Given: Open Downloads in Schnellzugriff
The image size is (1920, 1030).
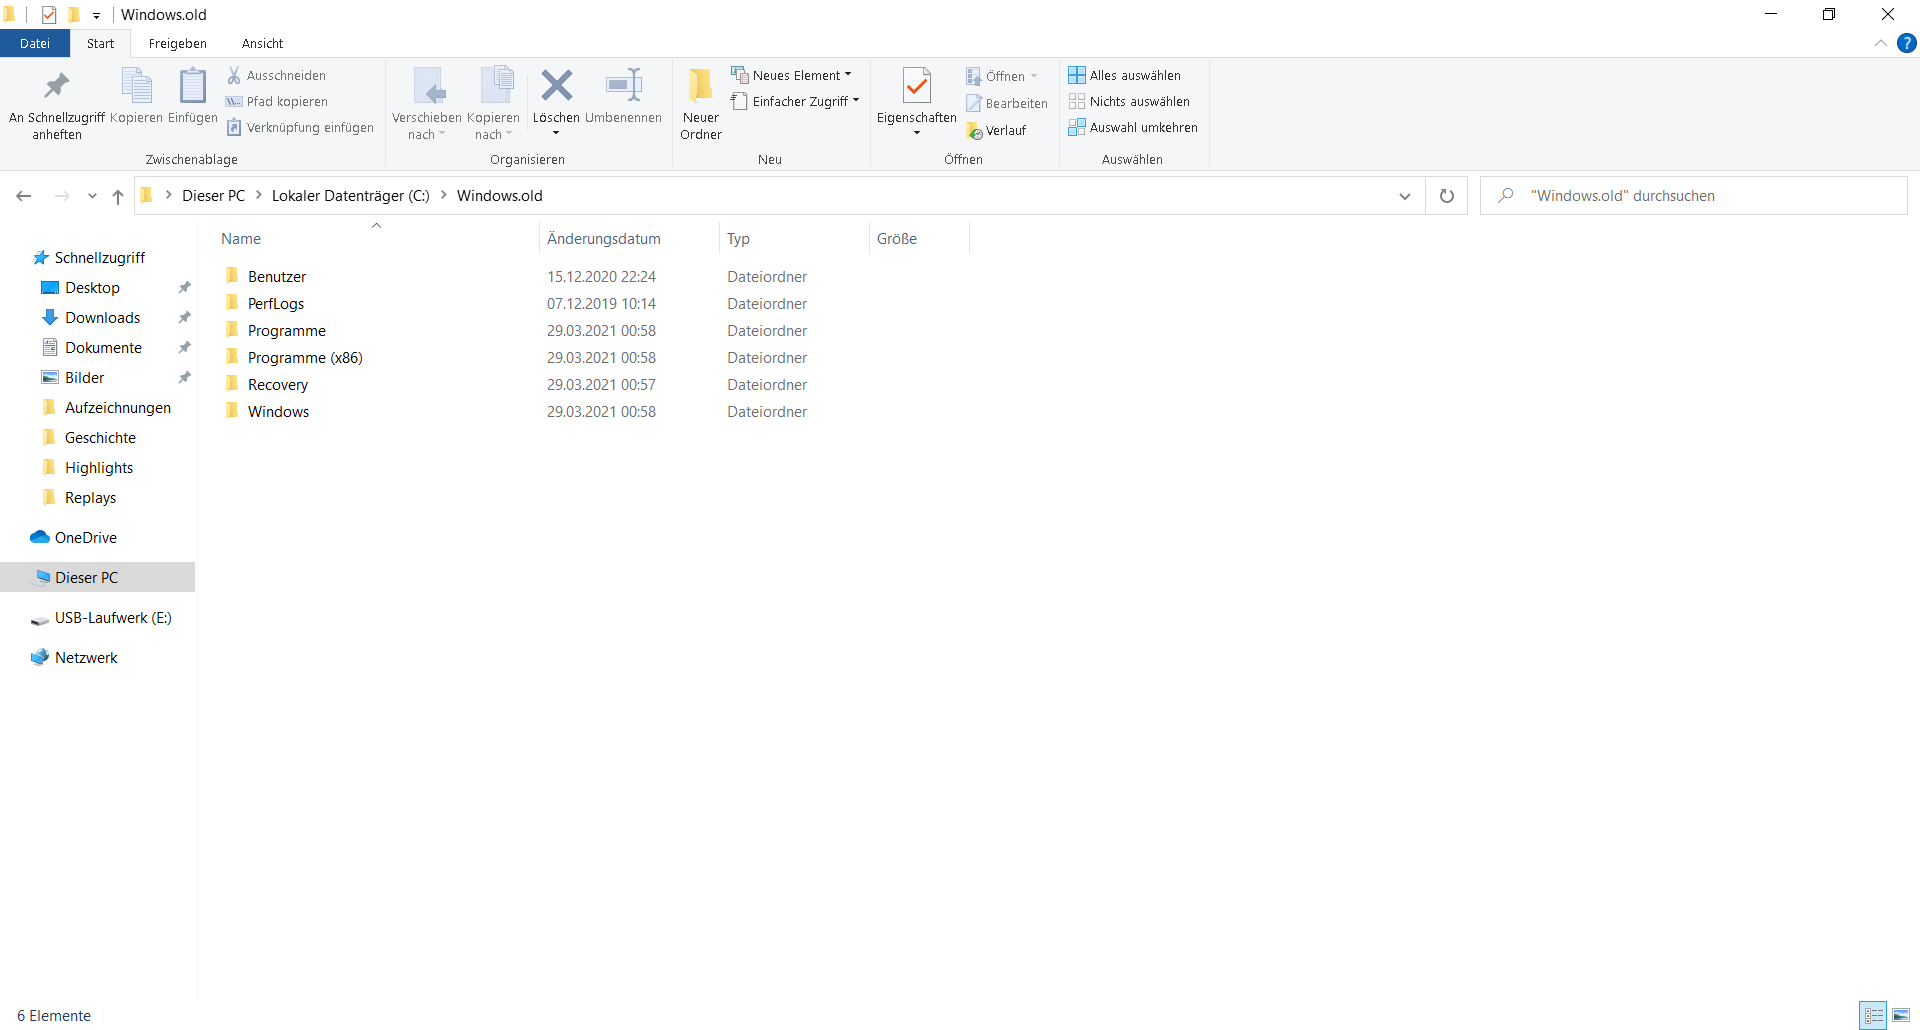Looking at the screenshot, I should [102, 317].
